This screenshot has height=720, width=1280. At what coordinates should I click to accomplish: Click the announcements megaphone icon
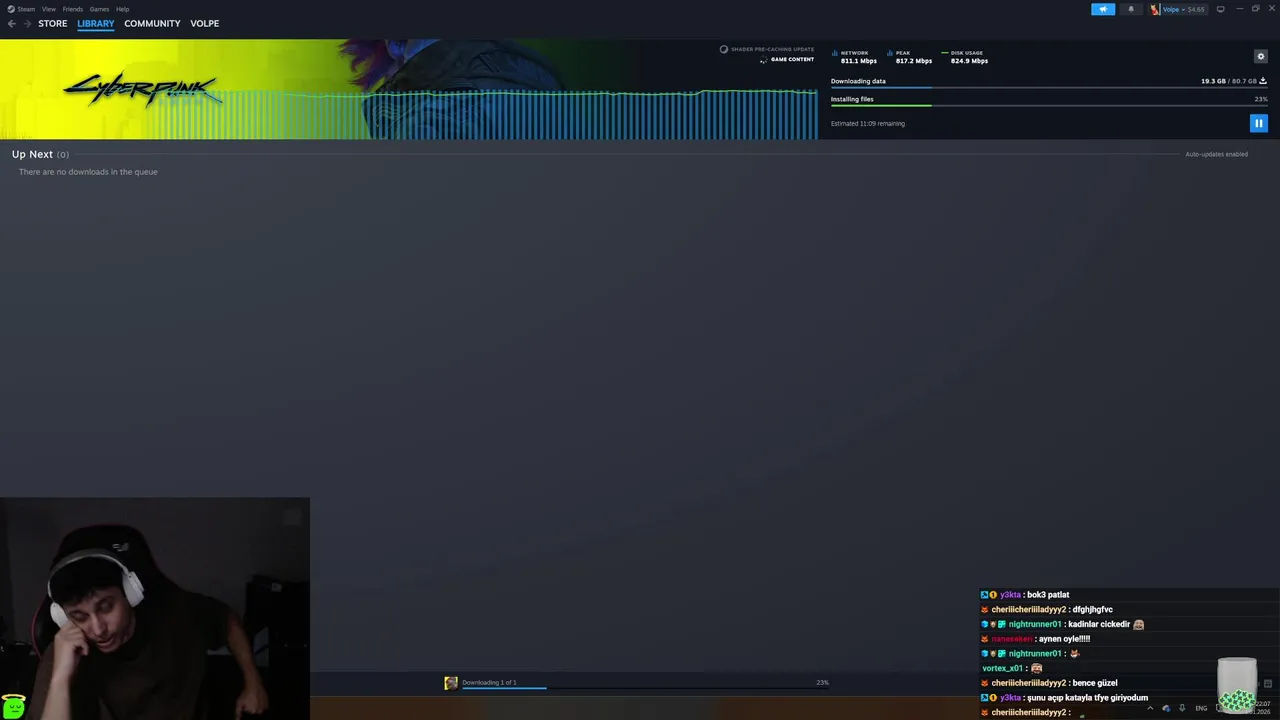pos(1103,9)
